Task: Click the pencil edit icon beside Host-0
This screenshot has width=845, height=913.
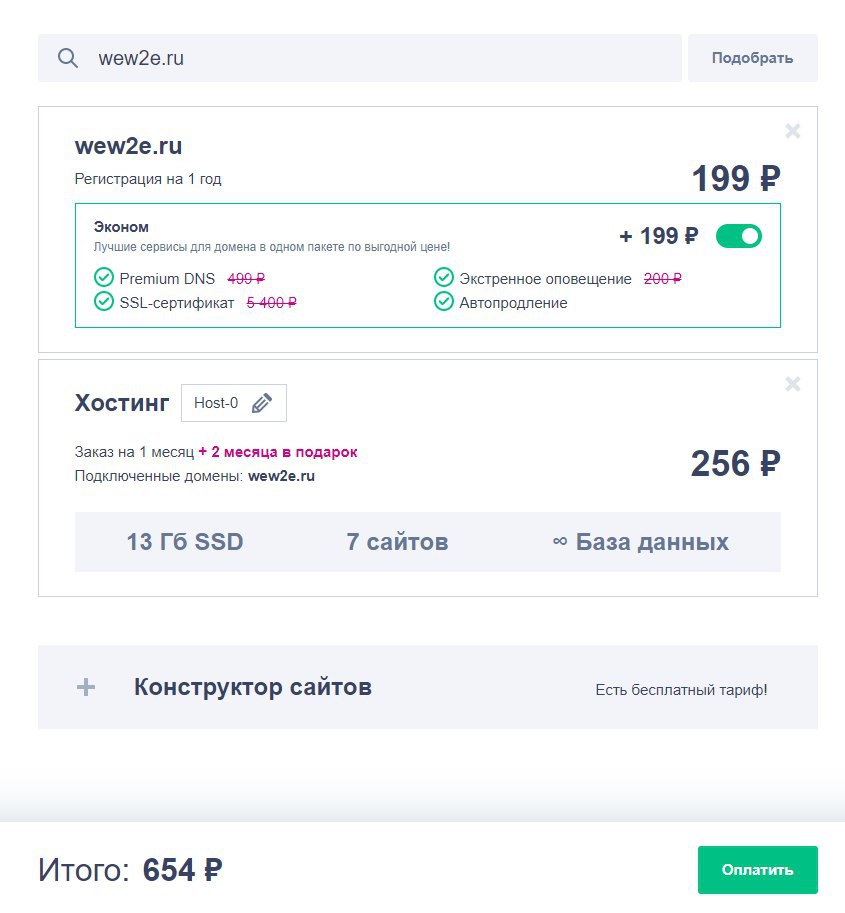Action: click(x=262, y=403)
